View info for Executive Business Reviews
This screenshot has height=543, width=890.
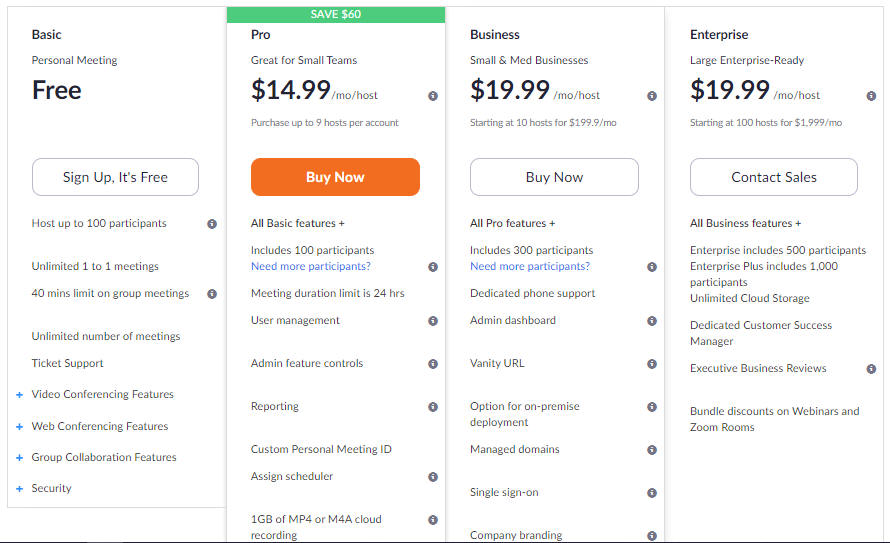(x=871, y=369)
